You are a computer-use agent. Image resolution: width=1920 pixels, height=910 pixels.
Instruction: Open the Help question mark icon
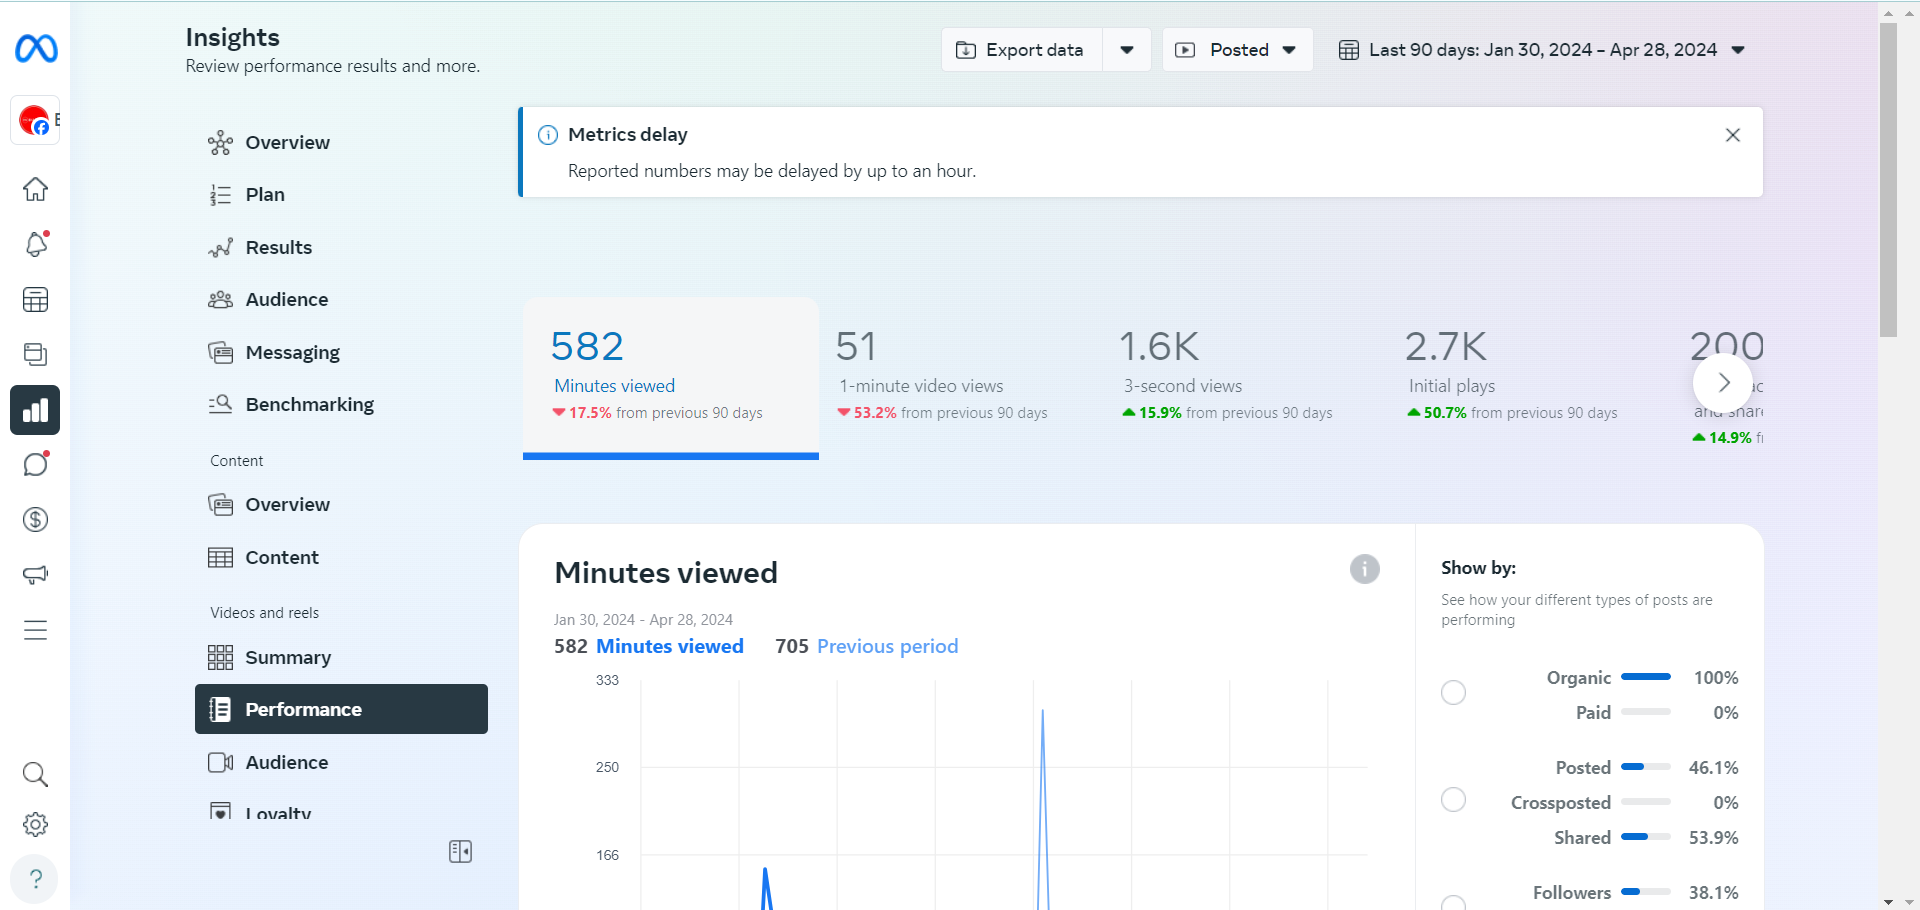35,879
